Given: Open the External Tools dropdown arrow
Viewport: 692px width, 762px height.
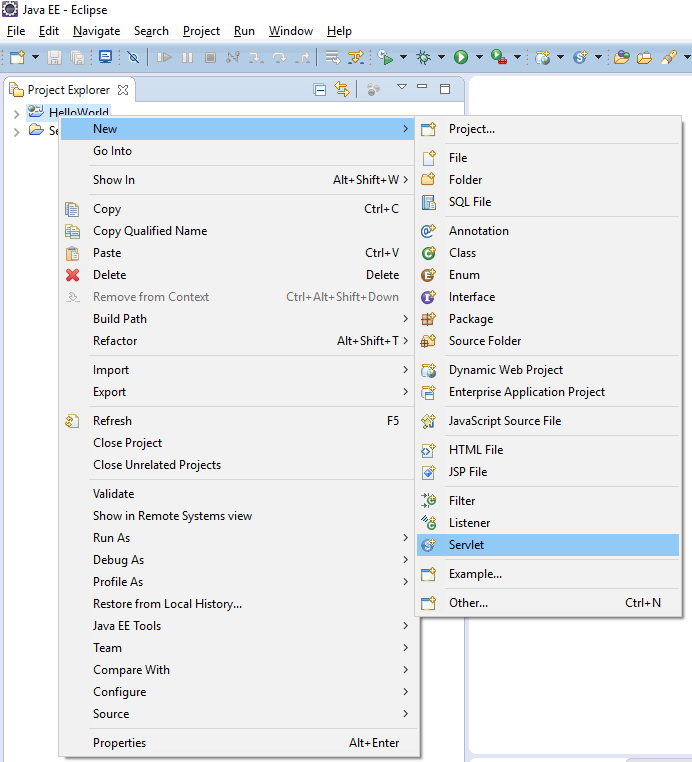Looking at the screenshot, I should [x=518, y=57].
